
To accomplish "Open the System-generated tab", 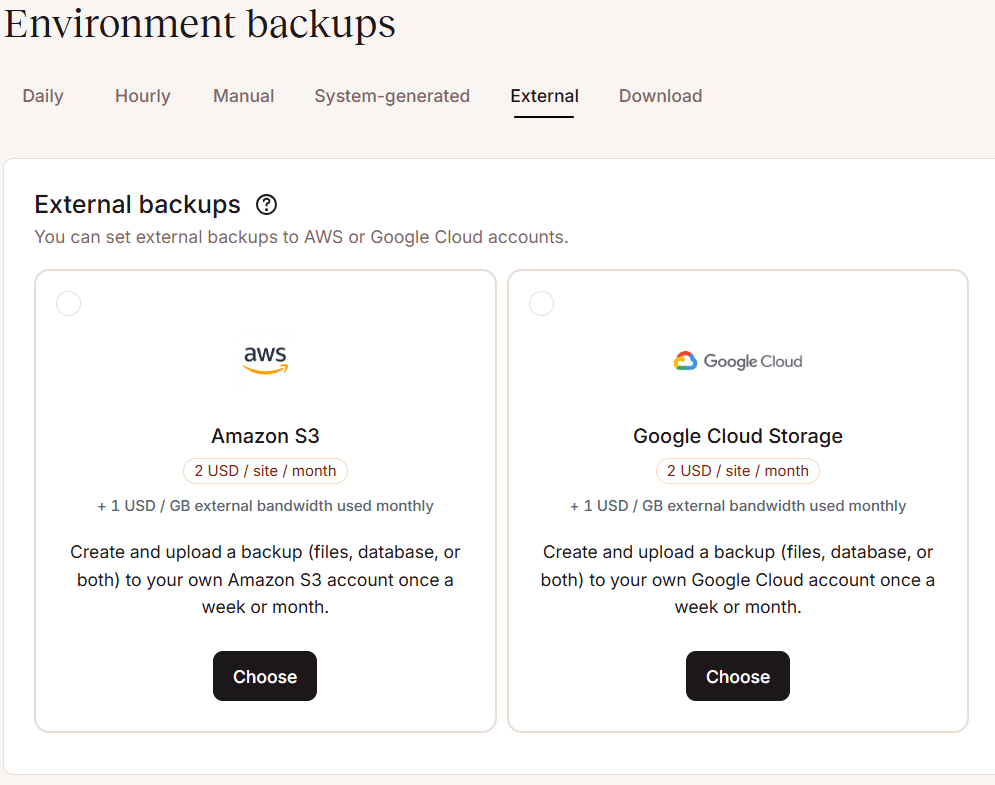I will [x=392, y=96].
